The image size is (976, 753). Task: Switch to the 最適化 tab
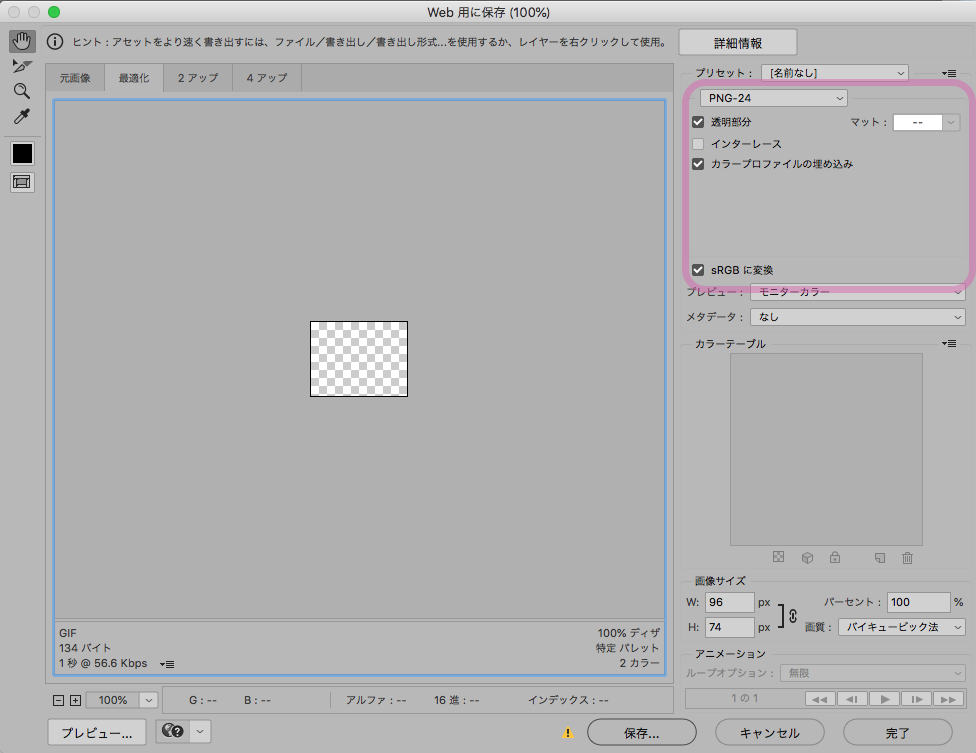[134, 78]
